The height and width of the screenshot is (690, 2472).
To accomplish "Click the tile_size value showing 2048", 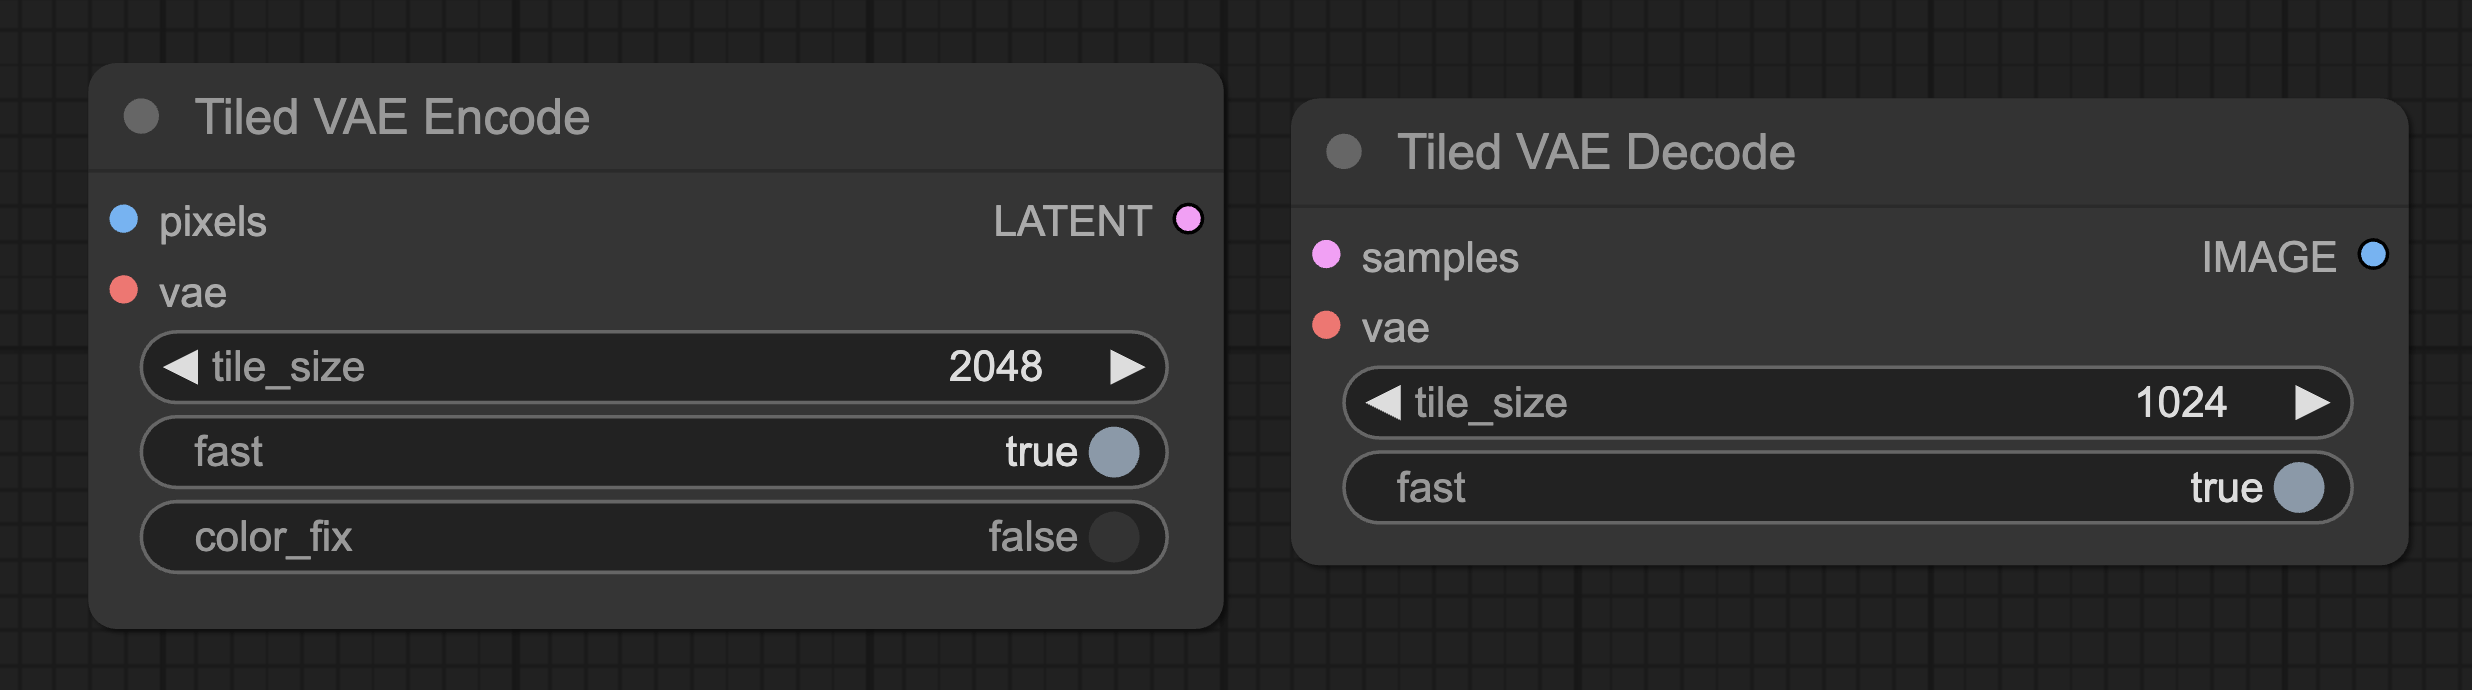I will click(x=994, y=367).
